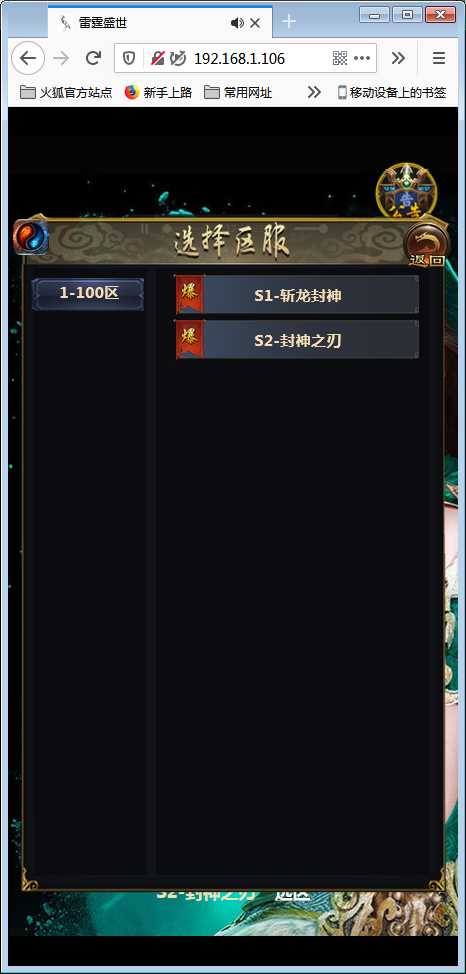466x974 pixels.
Task: Click the 爆 hot badge on S1 server
Action: coord(190,294)
